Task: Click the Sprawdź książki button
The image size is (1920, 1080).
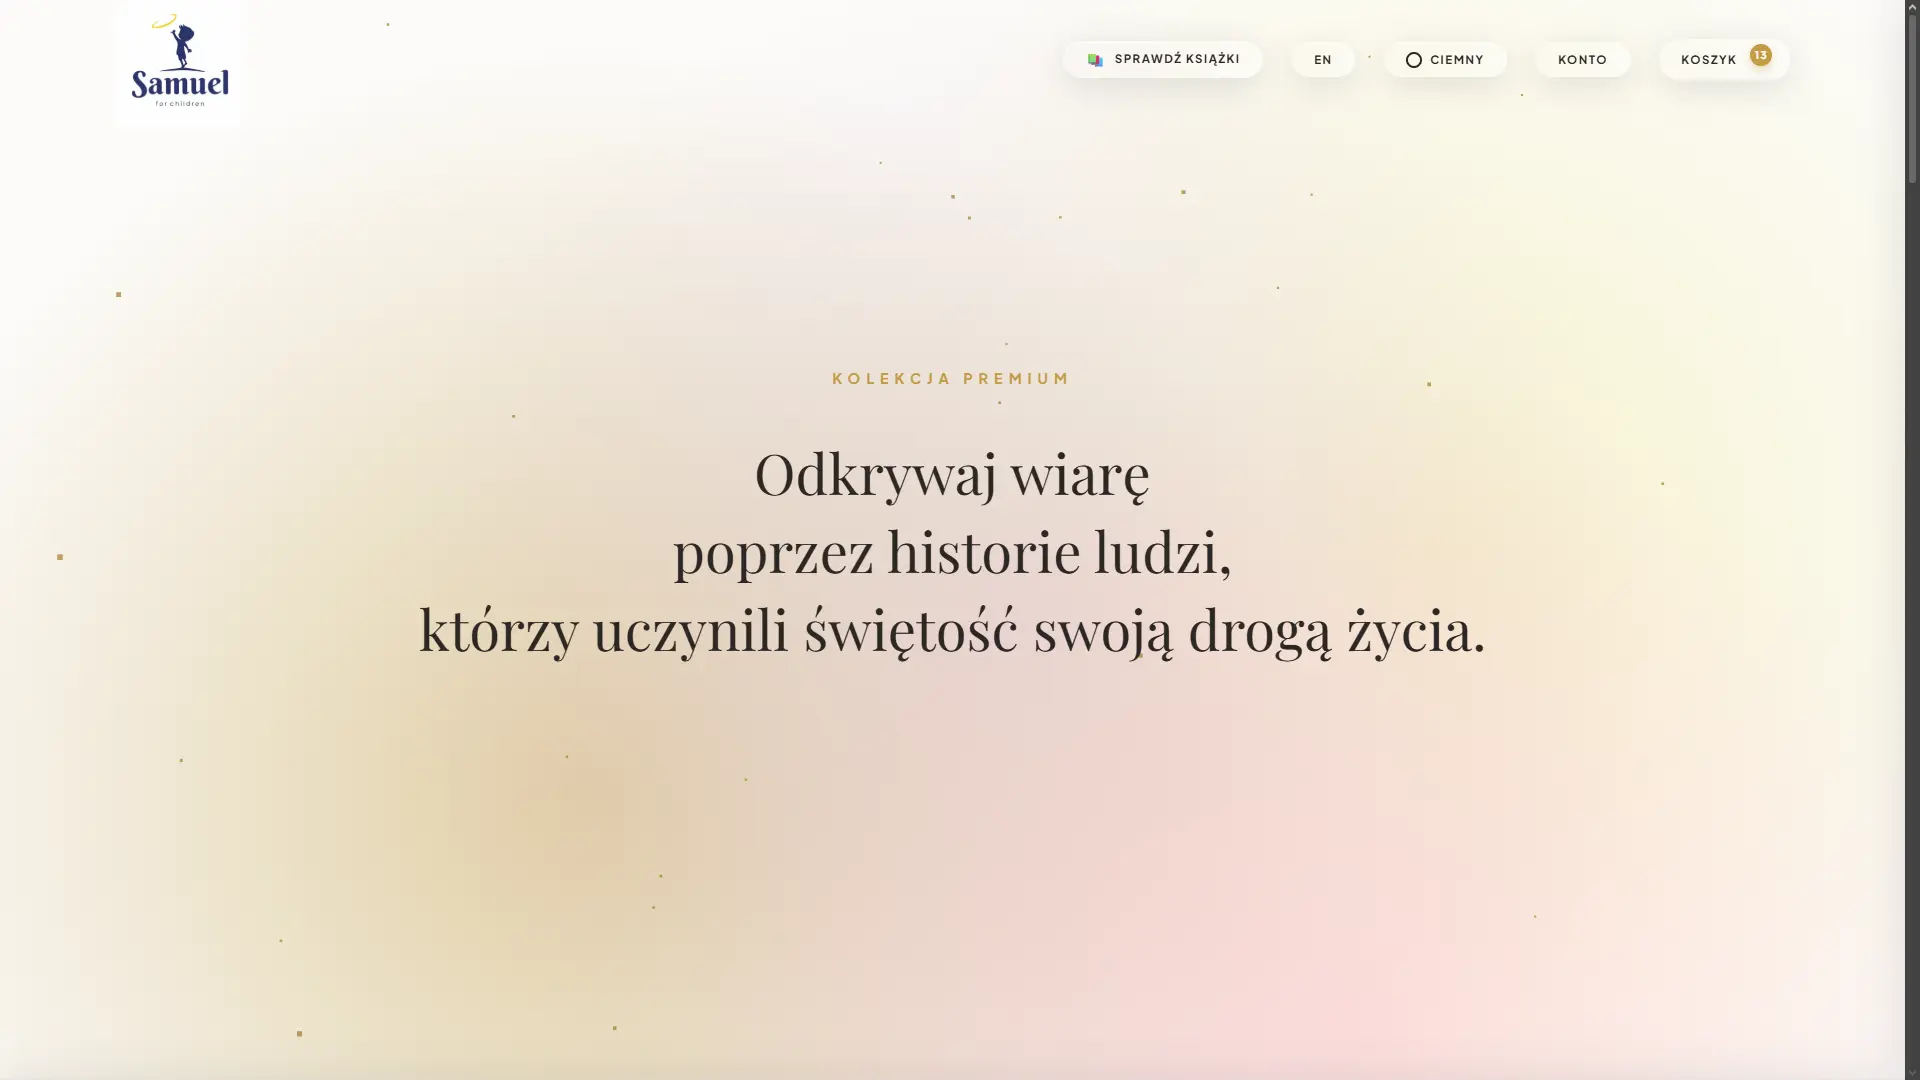Action: 1162,60
